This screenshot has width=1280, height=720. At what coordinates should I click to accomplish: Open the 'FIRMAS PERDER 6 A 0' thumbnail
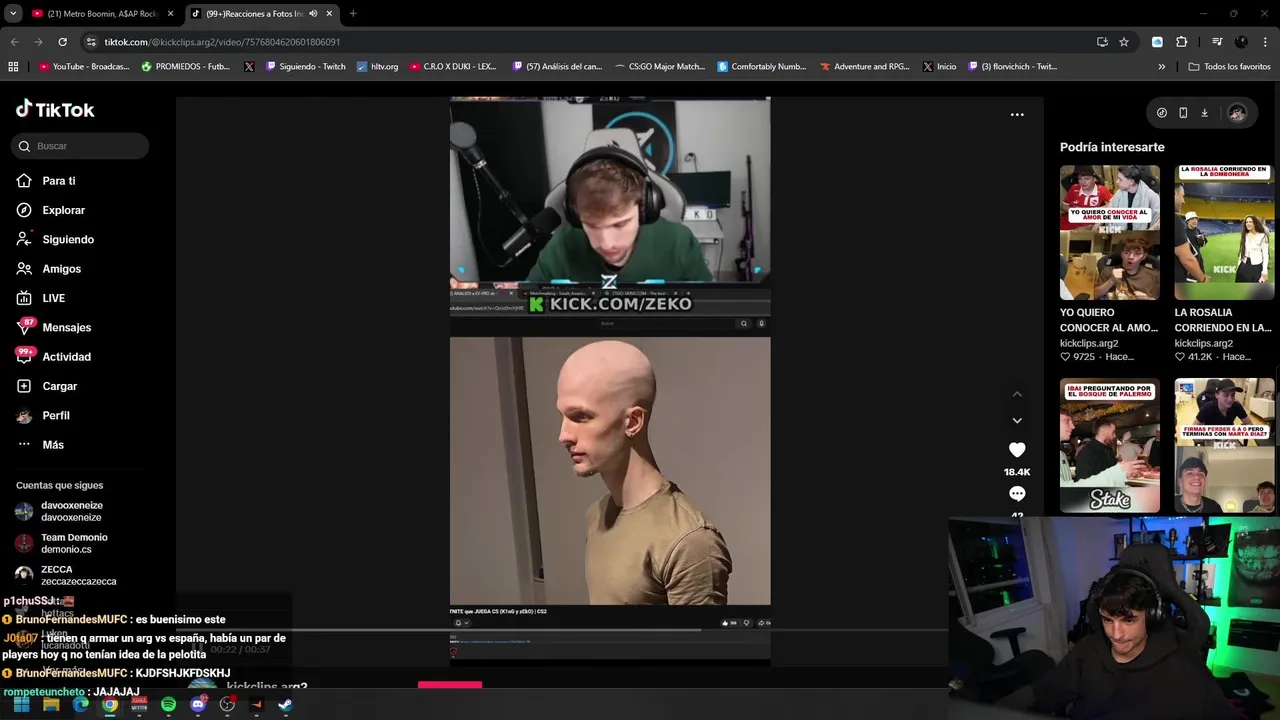(1224, 446)
